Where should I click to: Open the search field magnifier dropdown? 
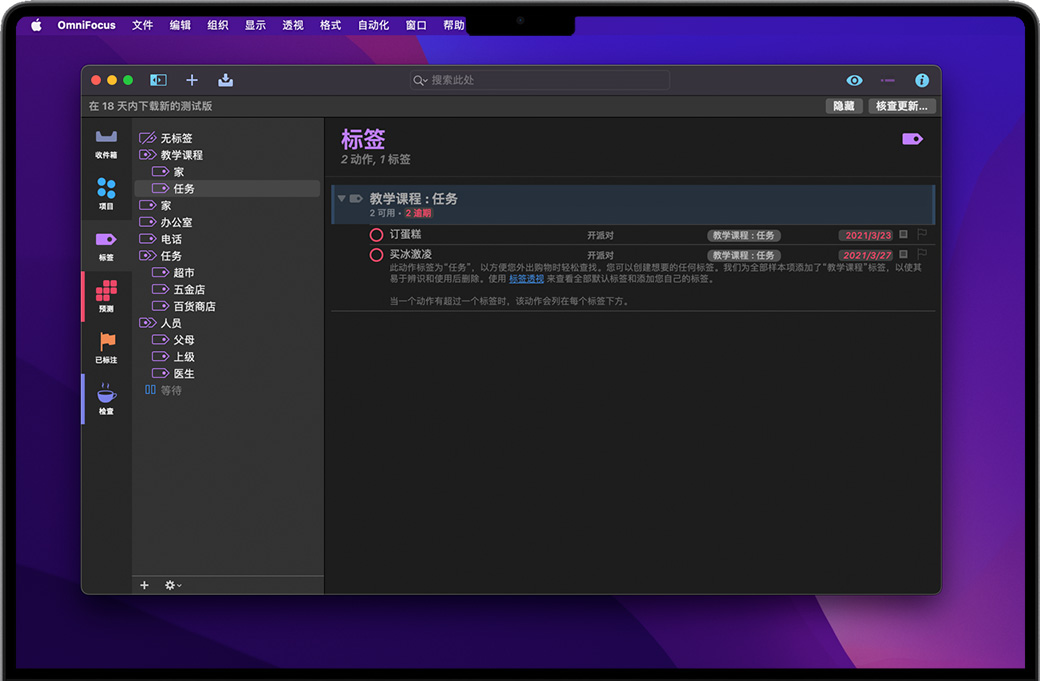click(x=421, y=80)
